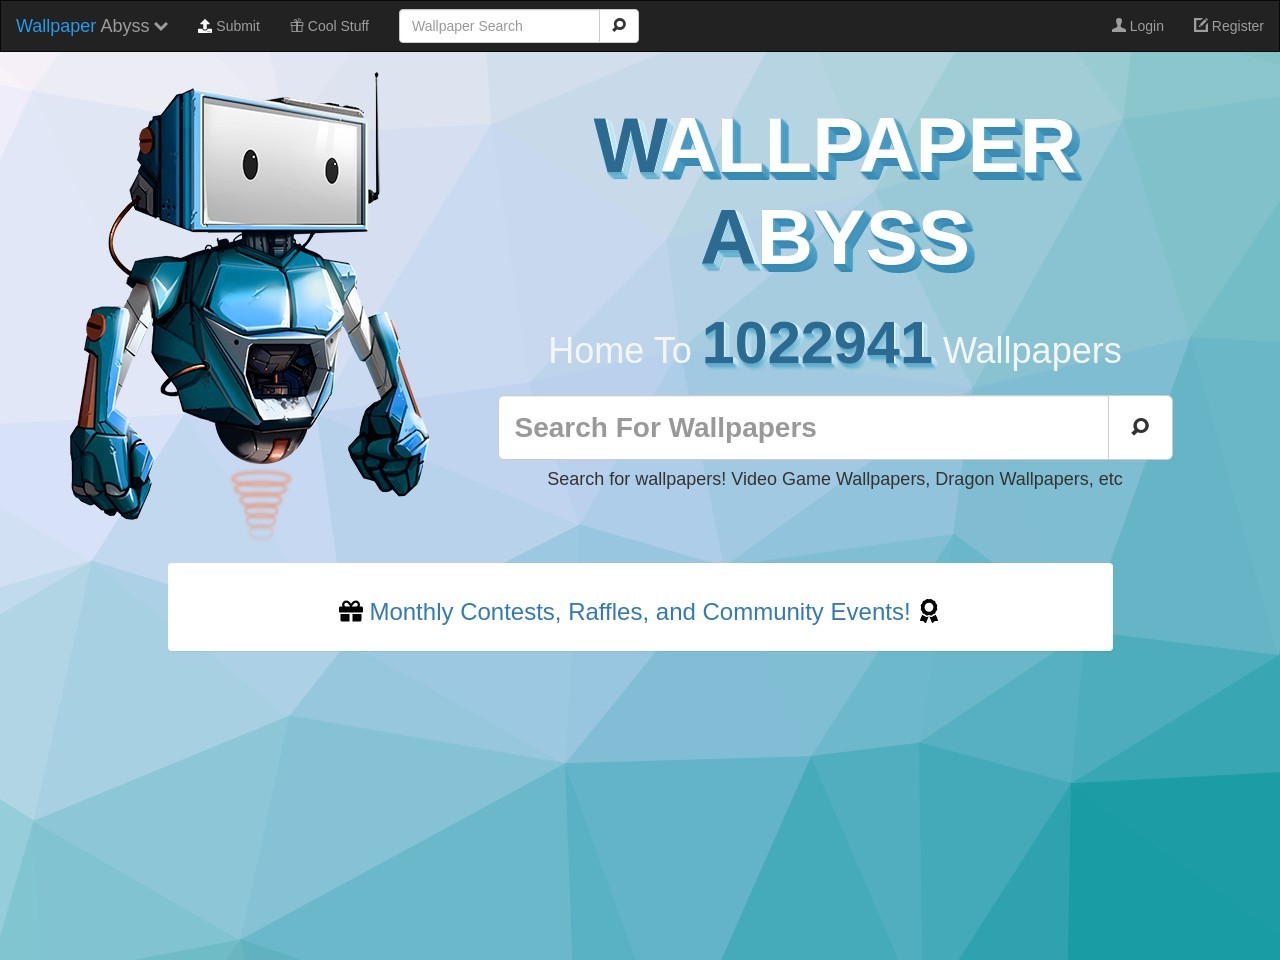Screen dimensions: 1280x960
Task: Click the pencil icon beside Register
Action: pyautogui.click(x=1201, y=25)
